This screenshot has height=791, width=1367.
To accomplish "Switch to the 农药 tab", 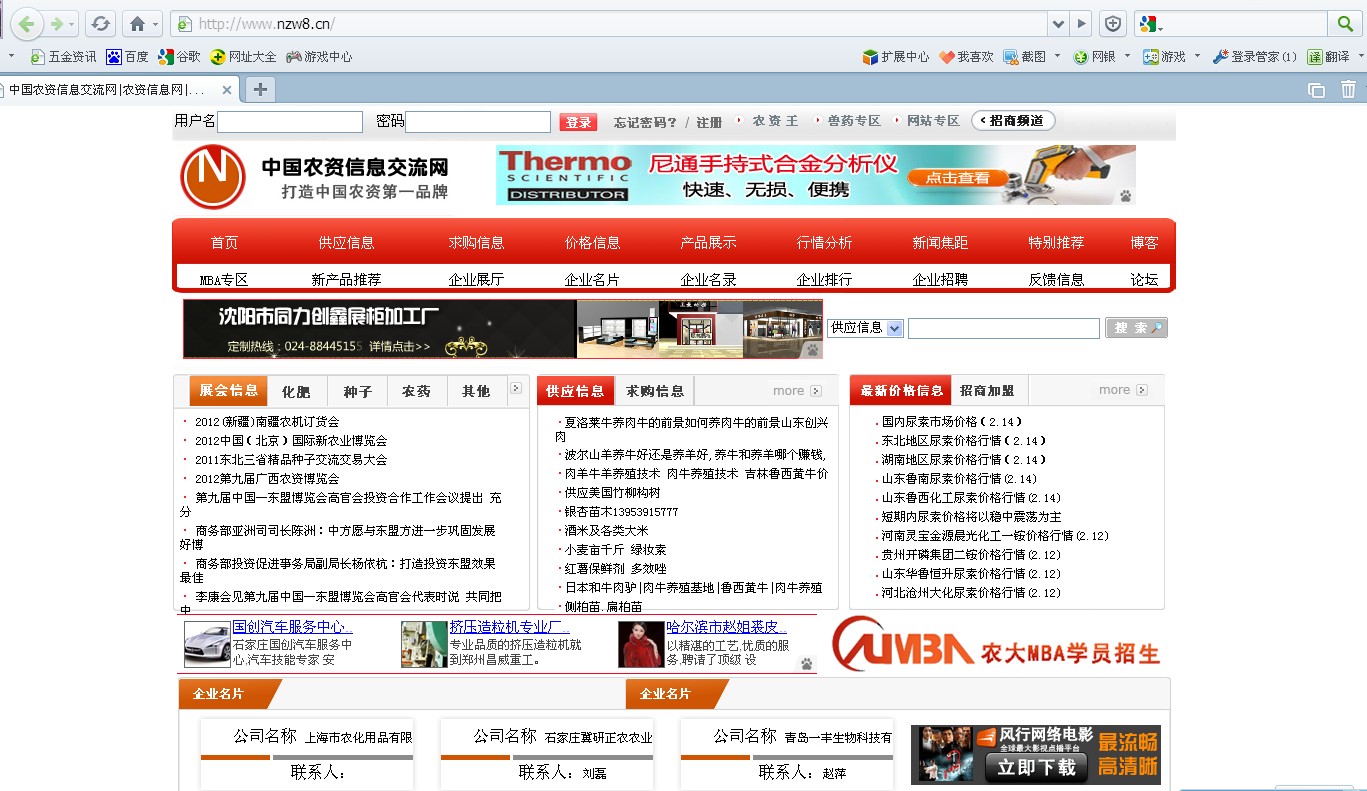I will 416,391.
